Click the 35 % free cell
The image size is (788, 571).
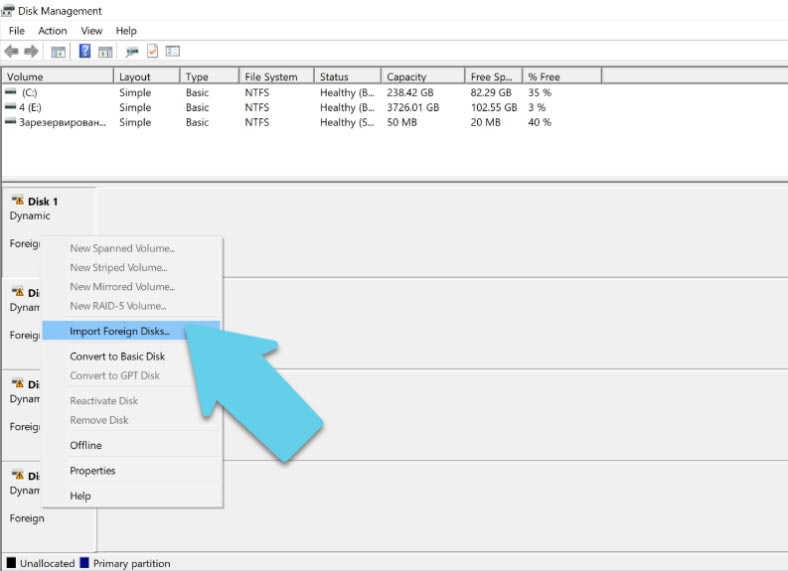540,92
